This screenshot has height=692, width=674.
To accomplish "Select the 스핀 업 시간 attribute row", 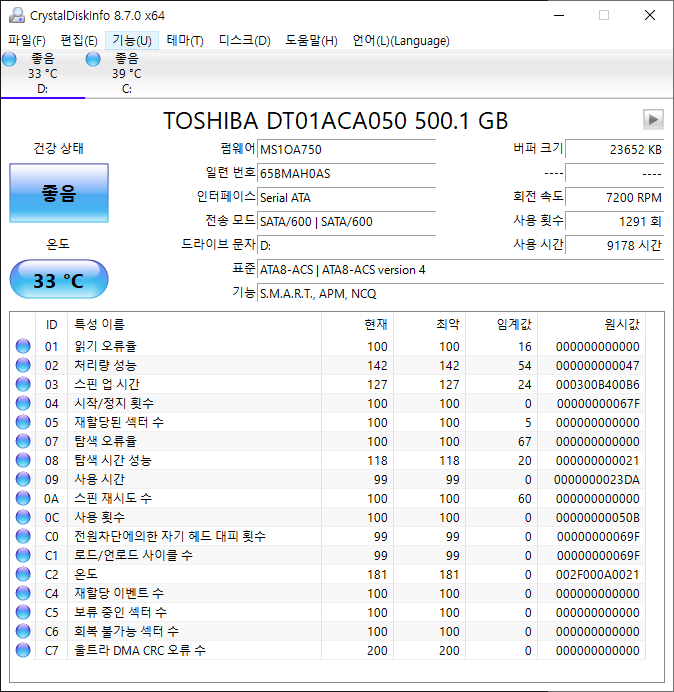I will click(x=328, y=384).
